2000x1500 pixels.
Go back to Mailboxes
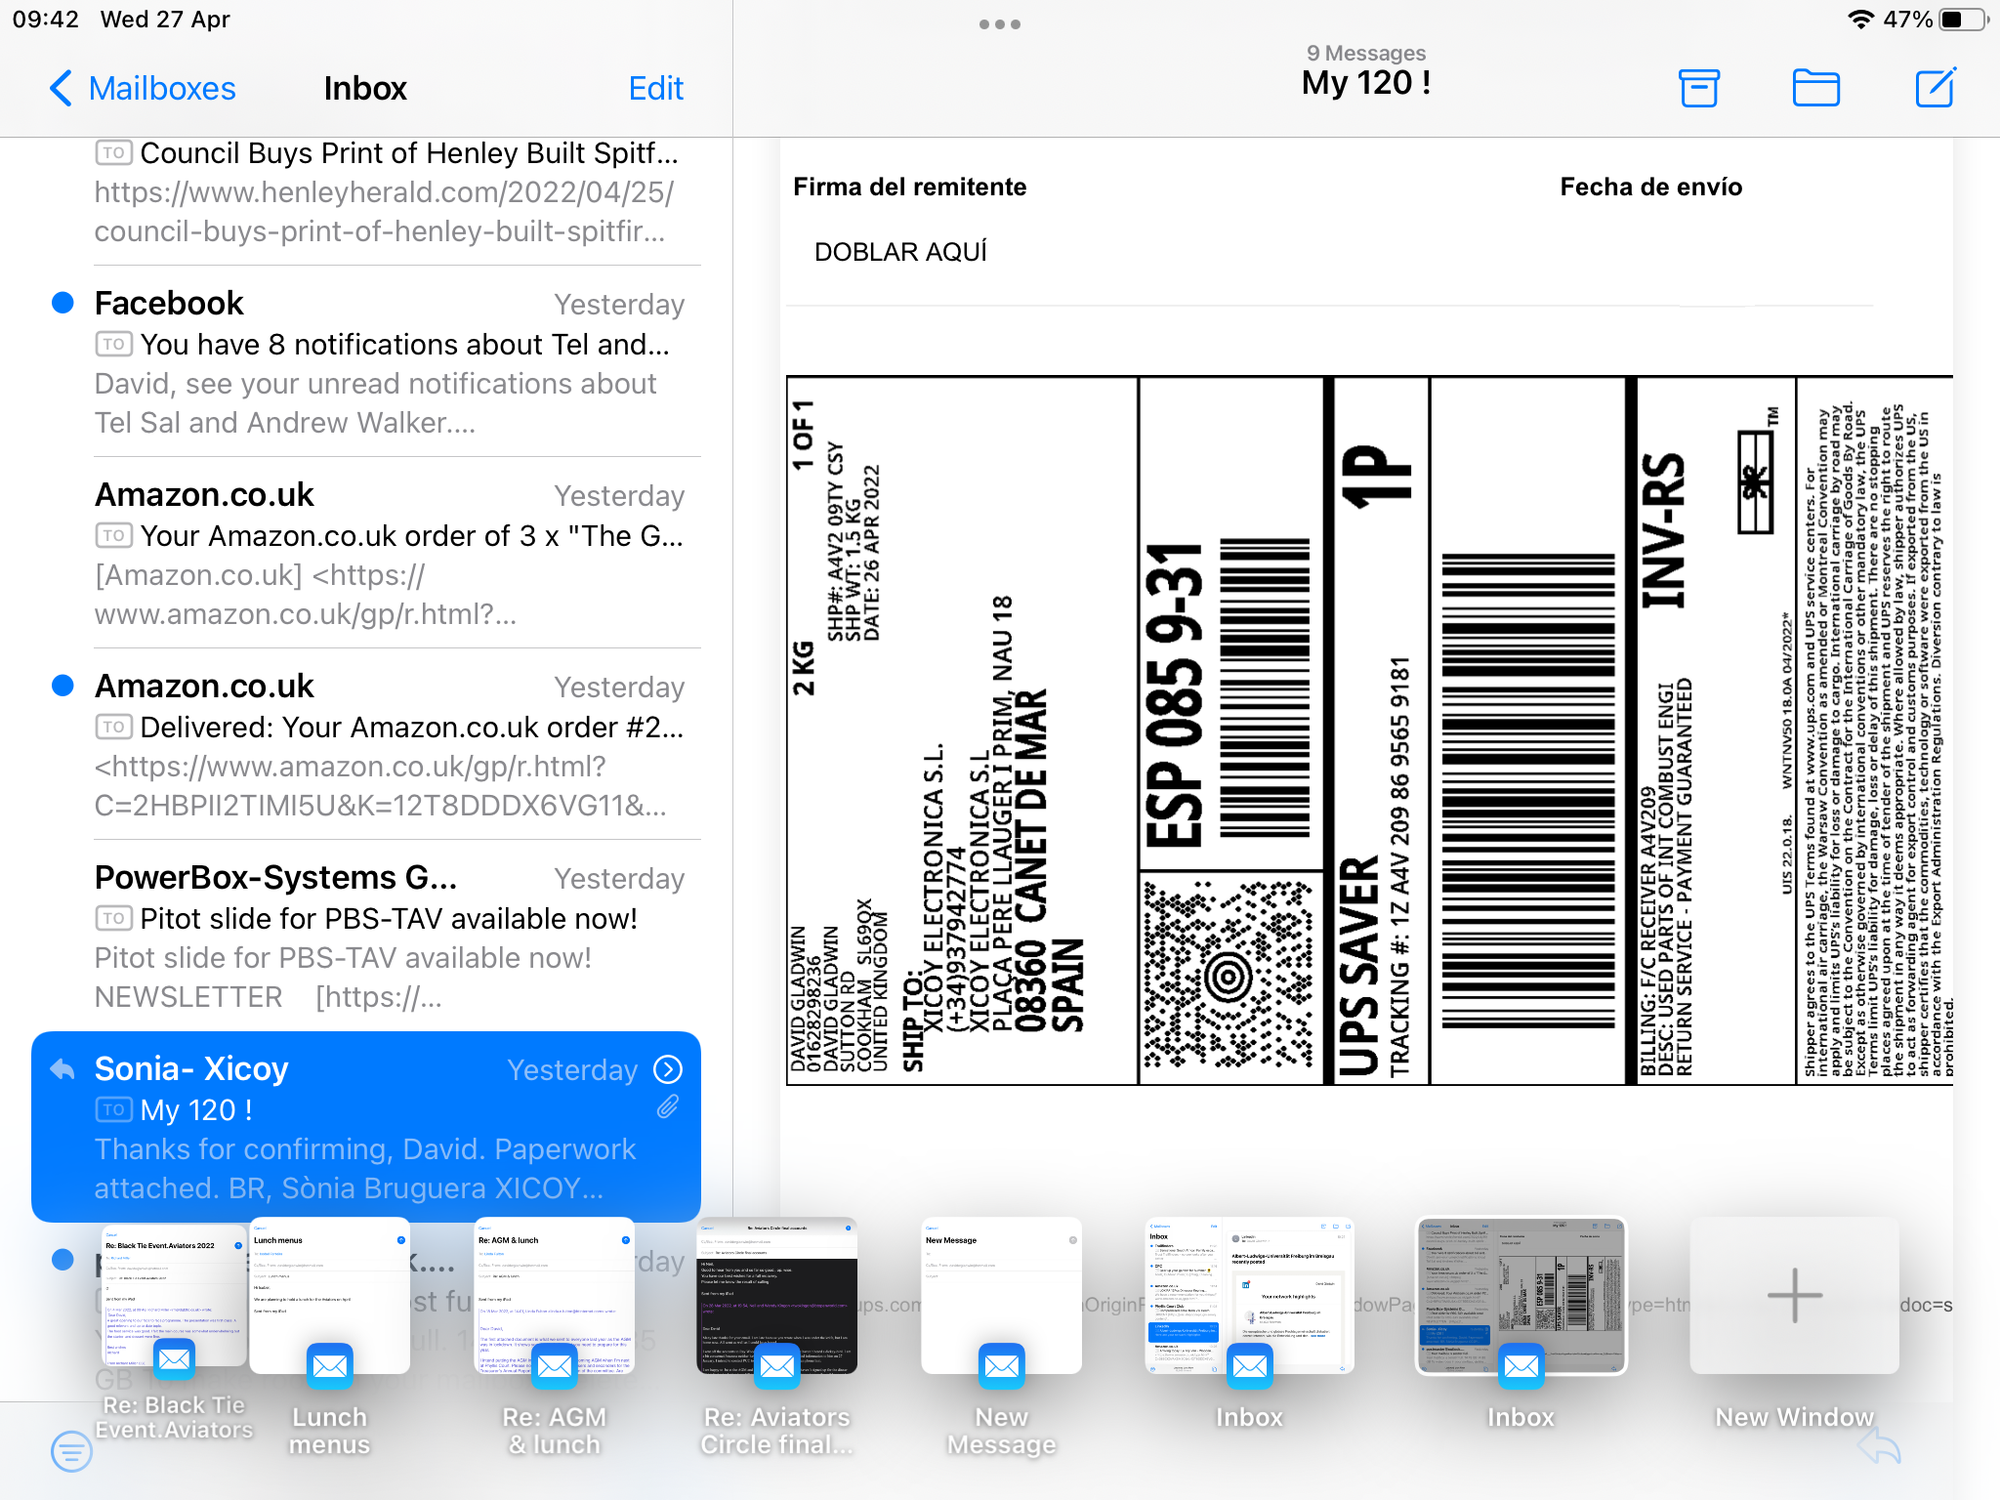coord(143,88)
